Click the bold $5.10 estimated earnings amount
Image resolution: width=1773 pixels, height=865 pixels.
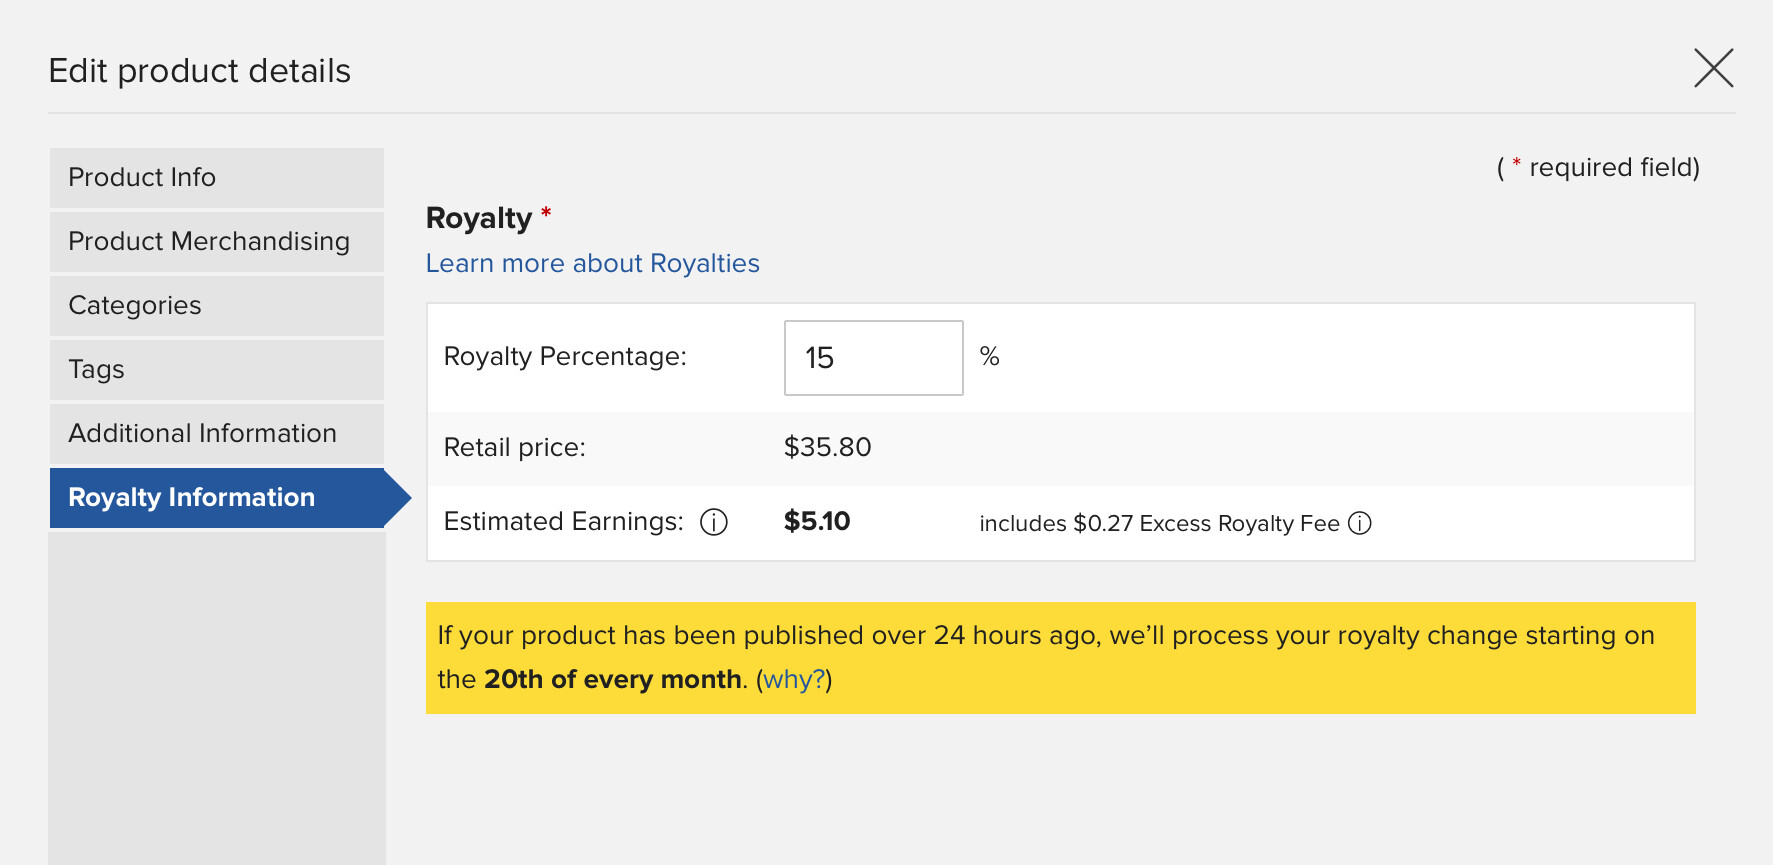click(x=816, y=521)
